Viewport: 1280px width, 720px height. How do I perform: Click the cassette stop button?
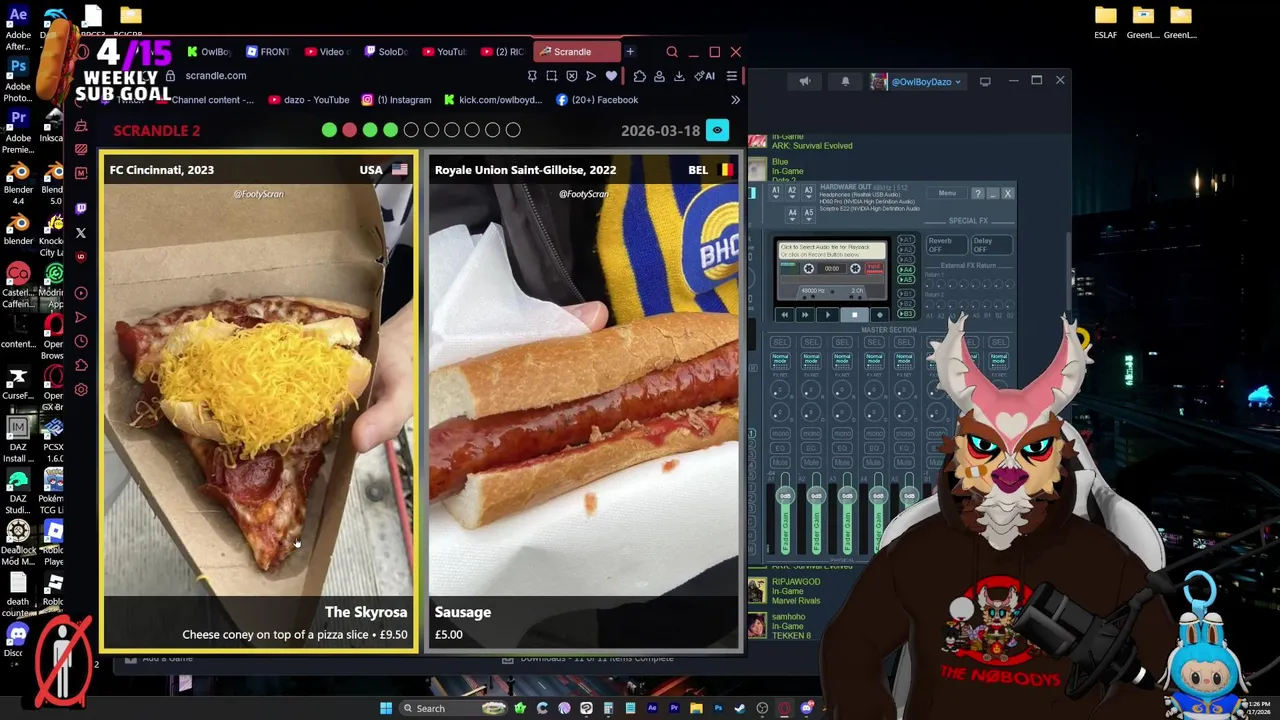(855, 315)
